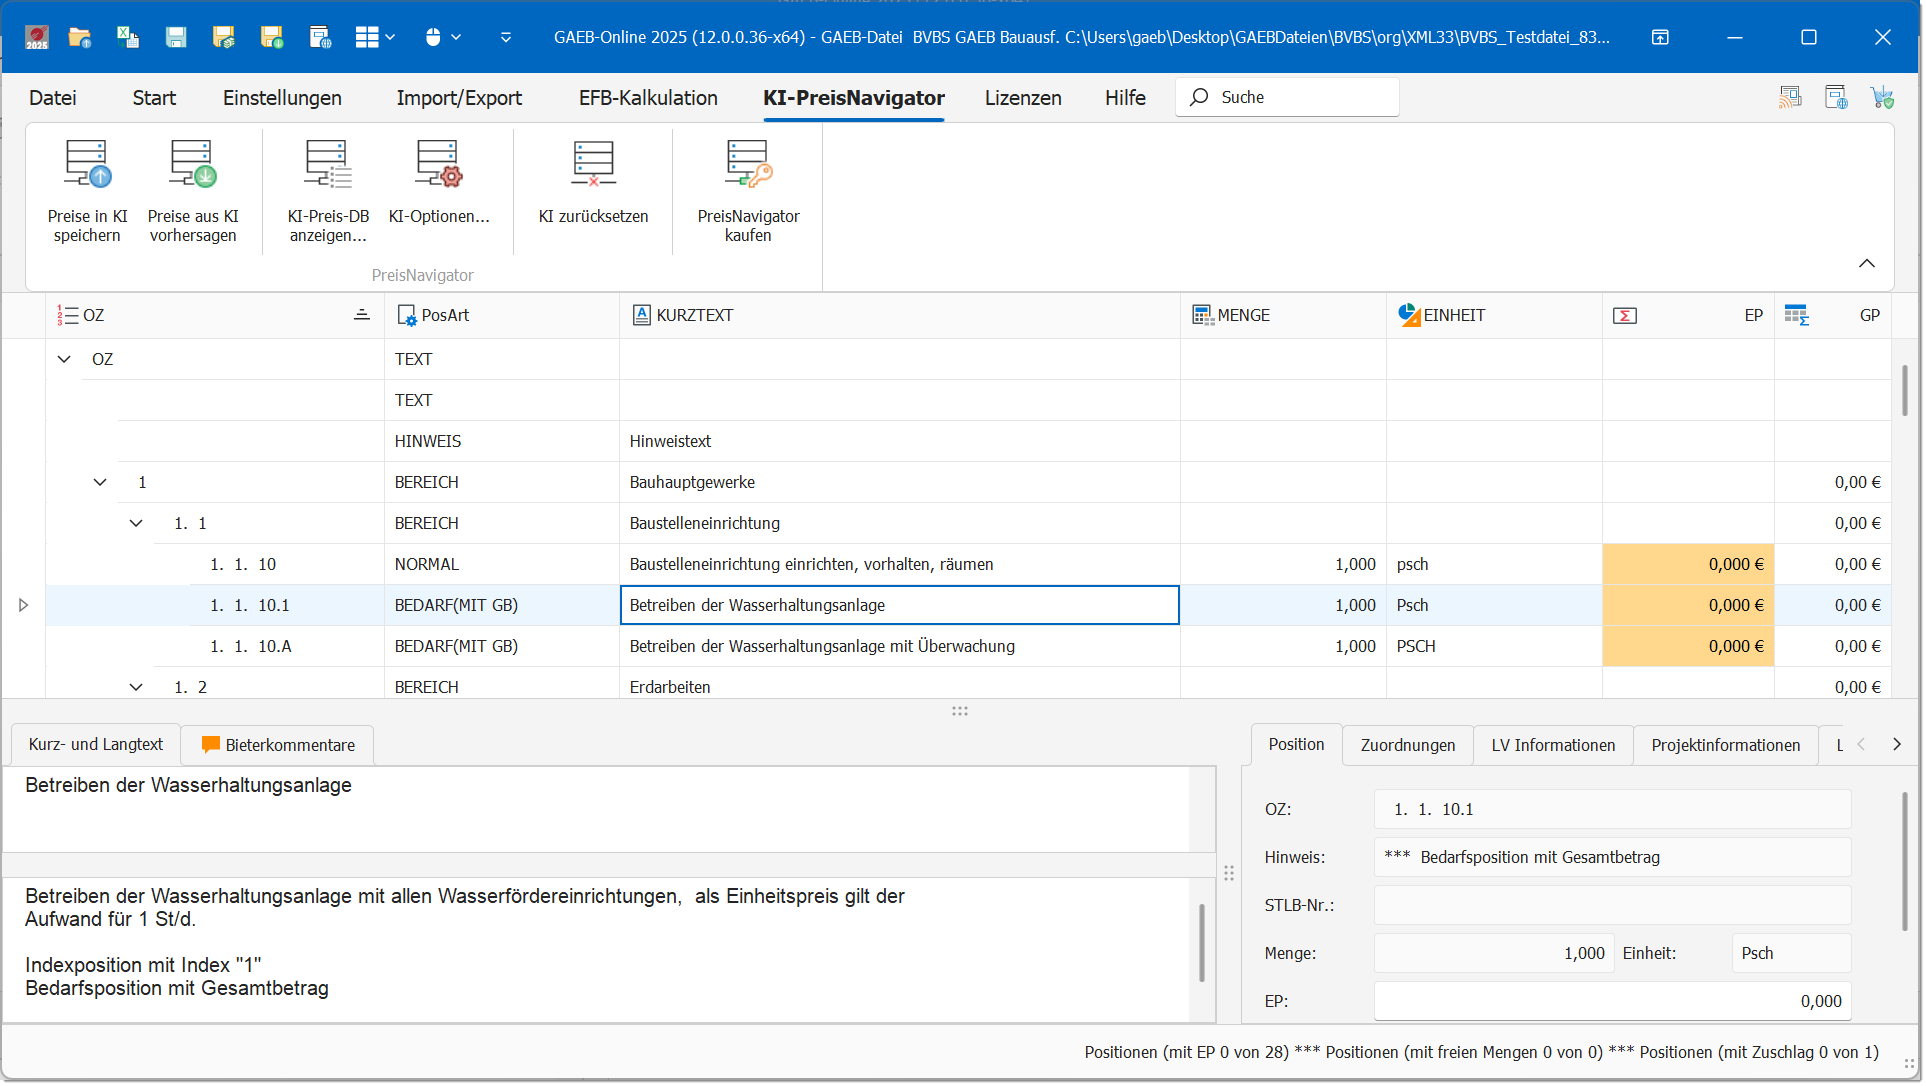This screenshot has width=1926, height=1086.
Task: Open the Datei menu
Action: (x=53, y=98)
